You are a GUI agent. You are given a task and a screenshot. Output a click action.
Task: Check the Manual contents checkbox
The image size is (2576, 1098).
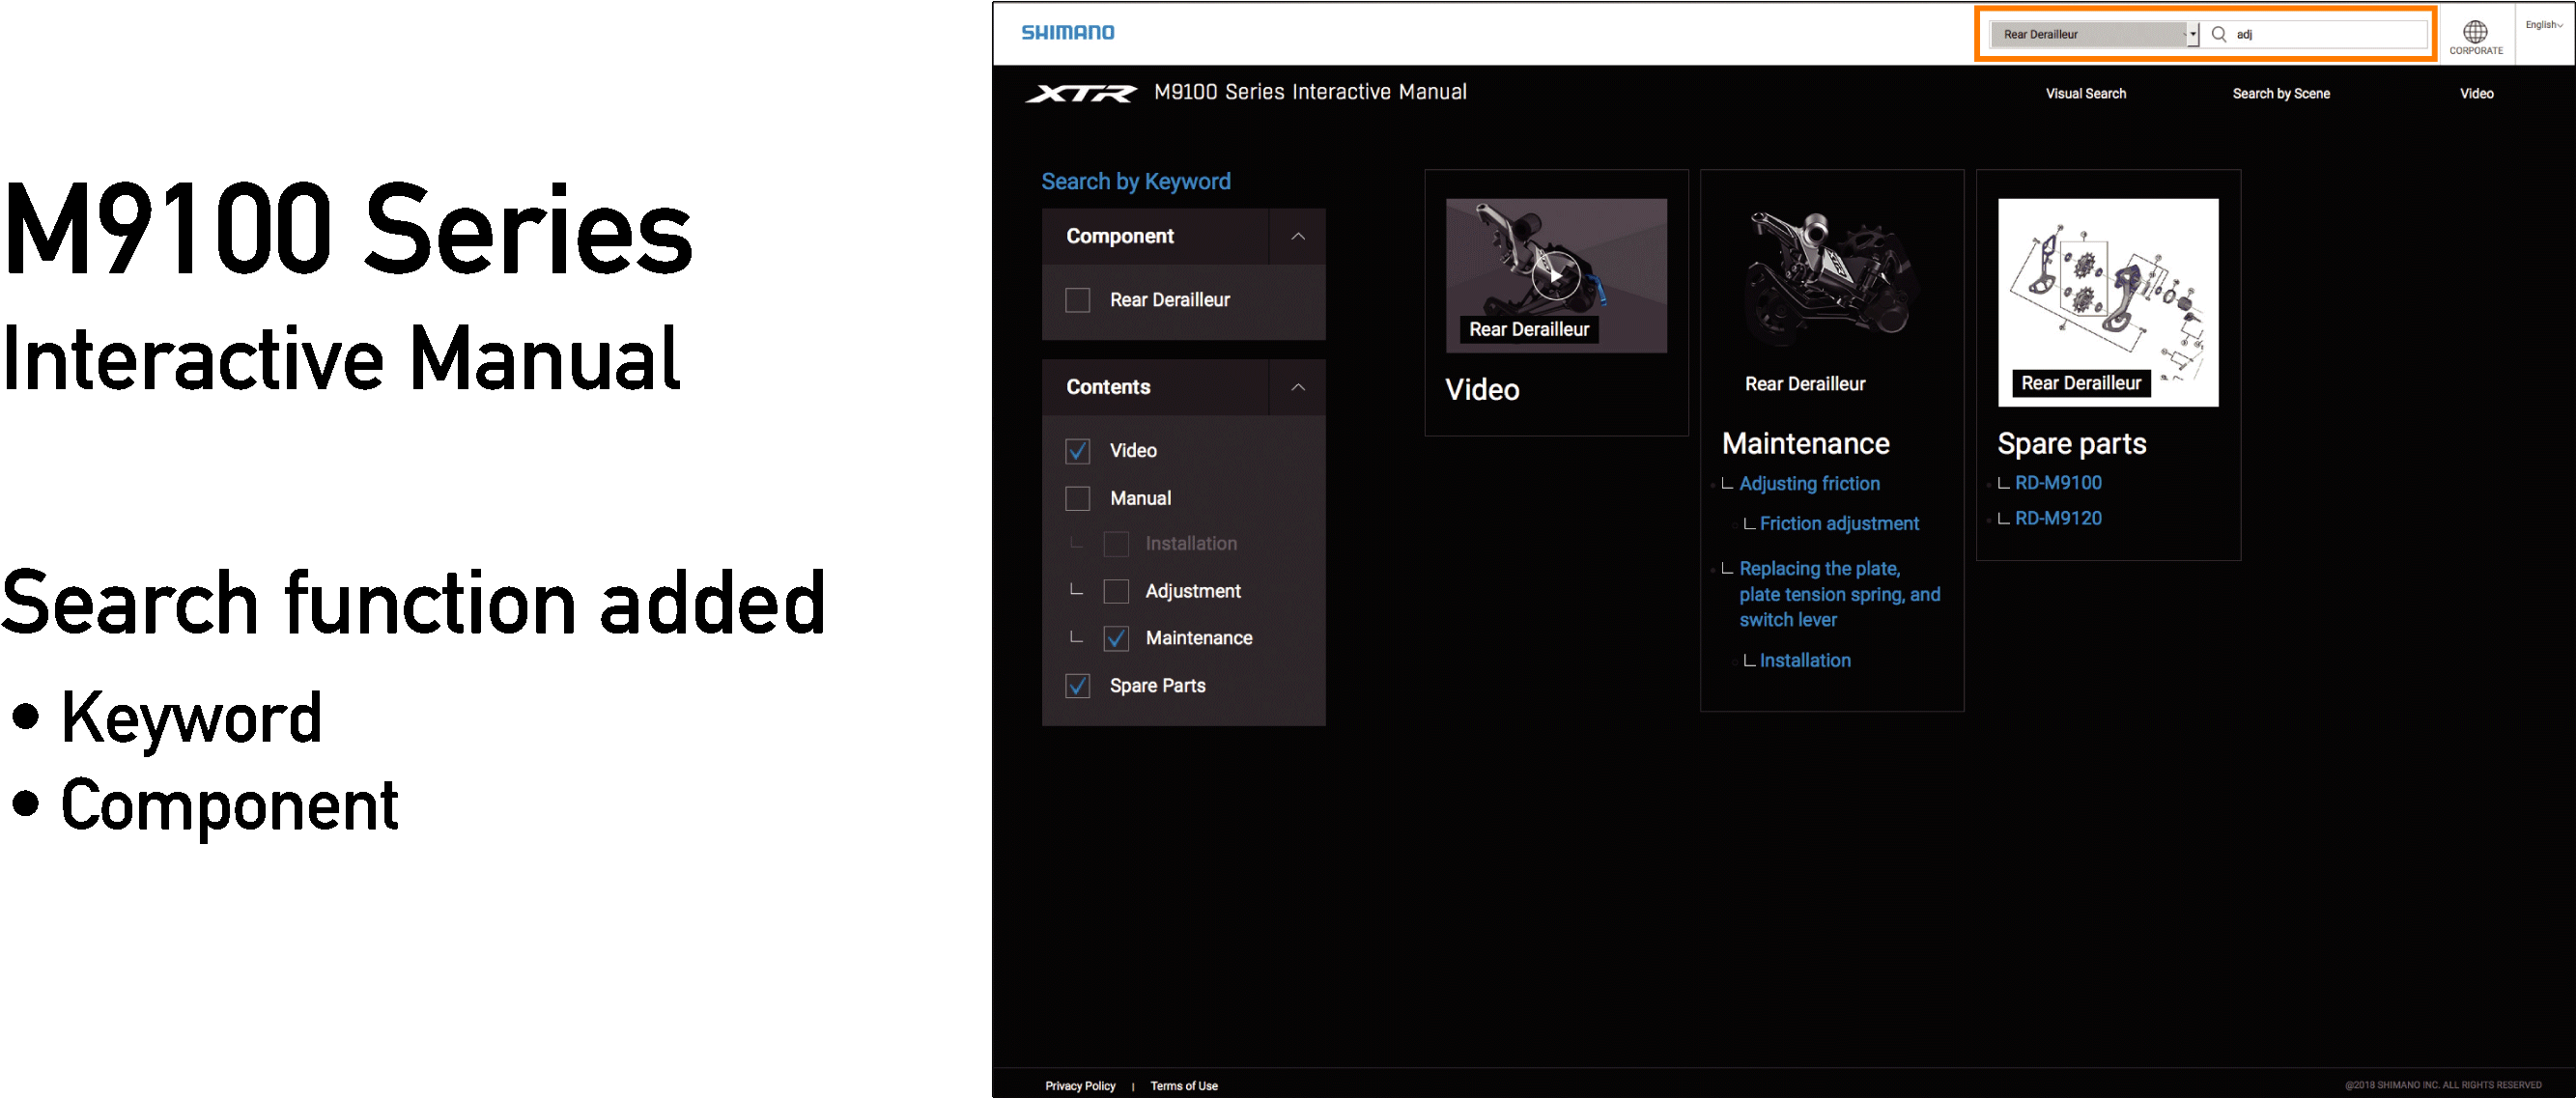(1077, 498)
